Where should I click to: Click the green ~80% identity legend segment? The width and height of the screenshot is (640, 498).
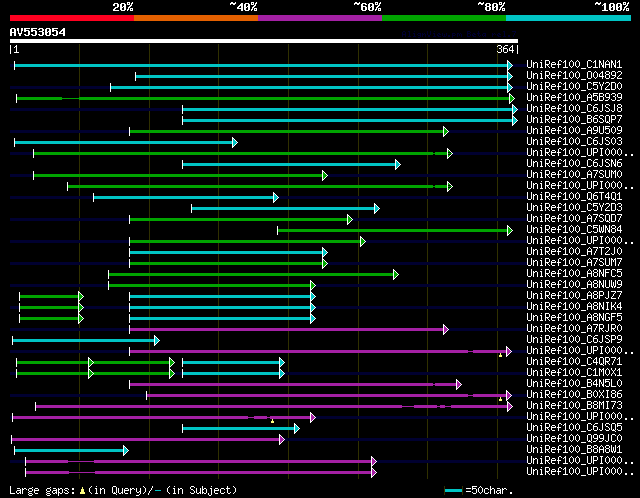click(x=444, y=18)
